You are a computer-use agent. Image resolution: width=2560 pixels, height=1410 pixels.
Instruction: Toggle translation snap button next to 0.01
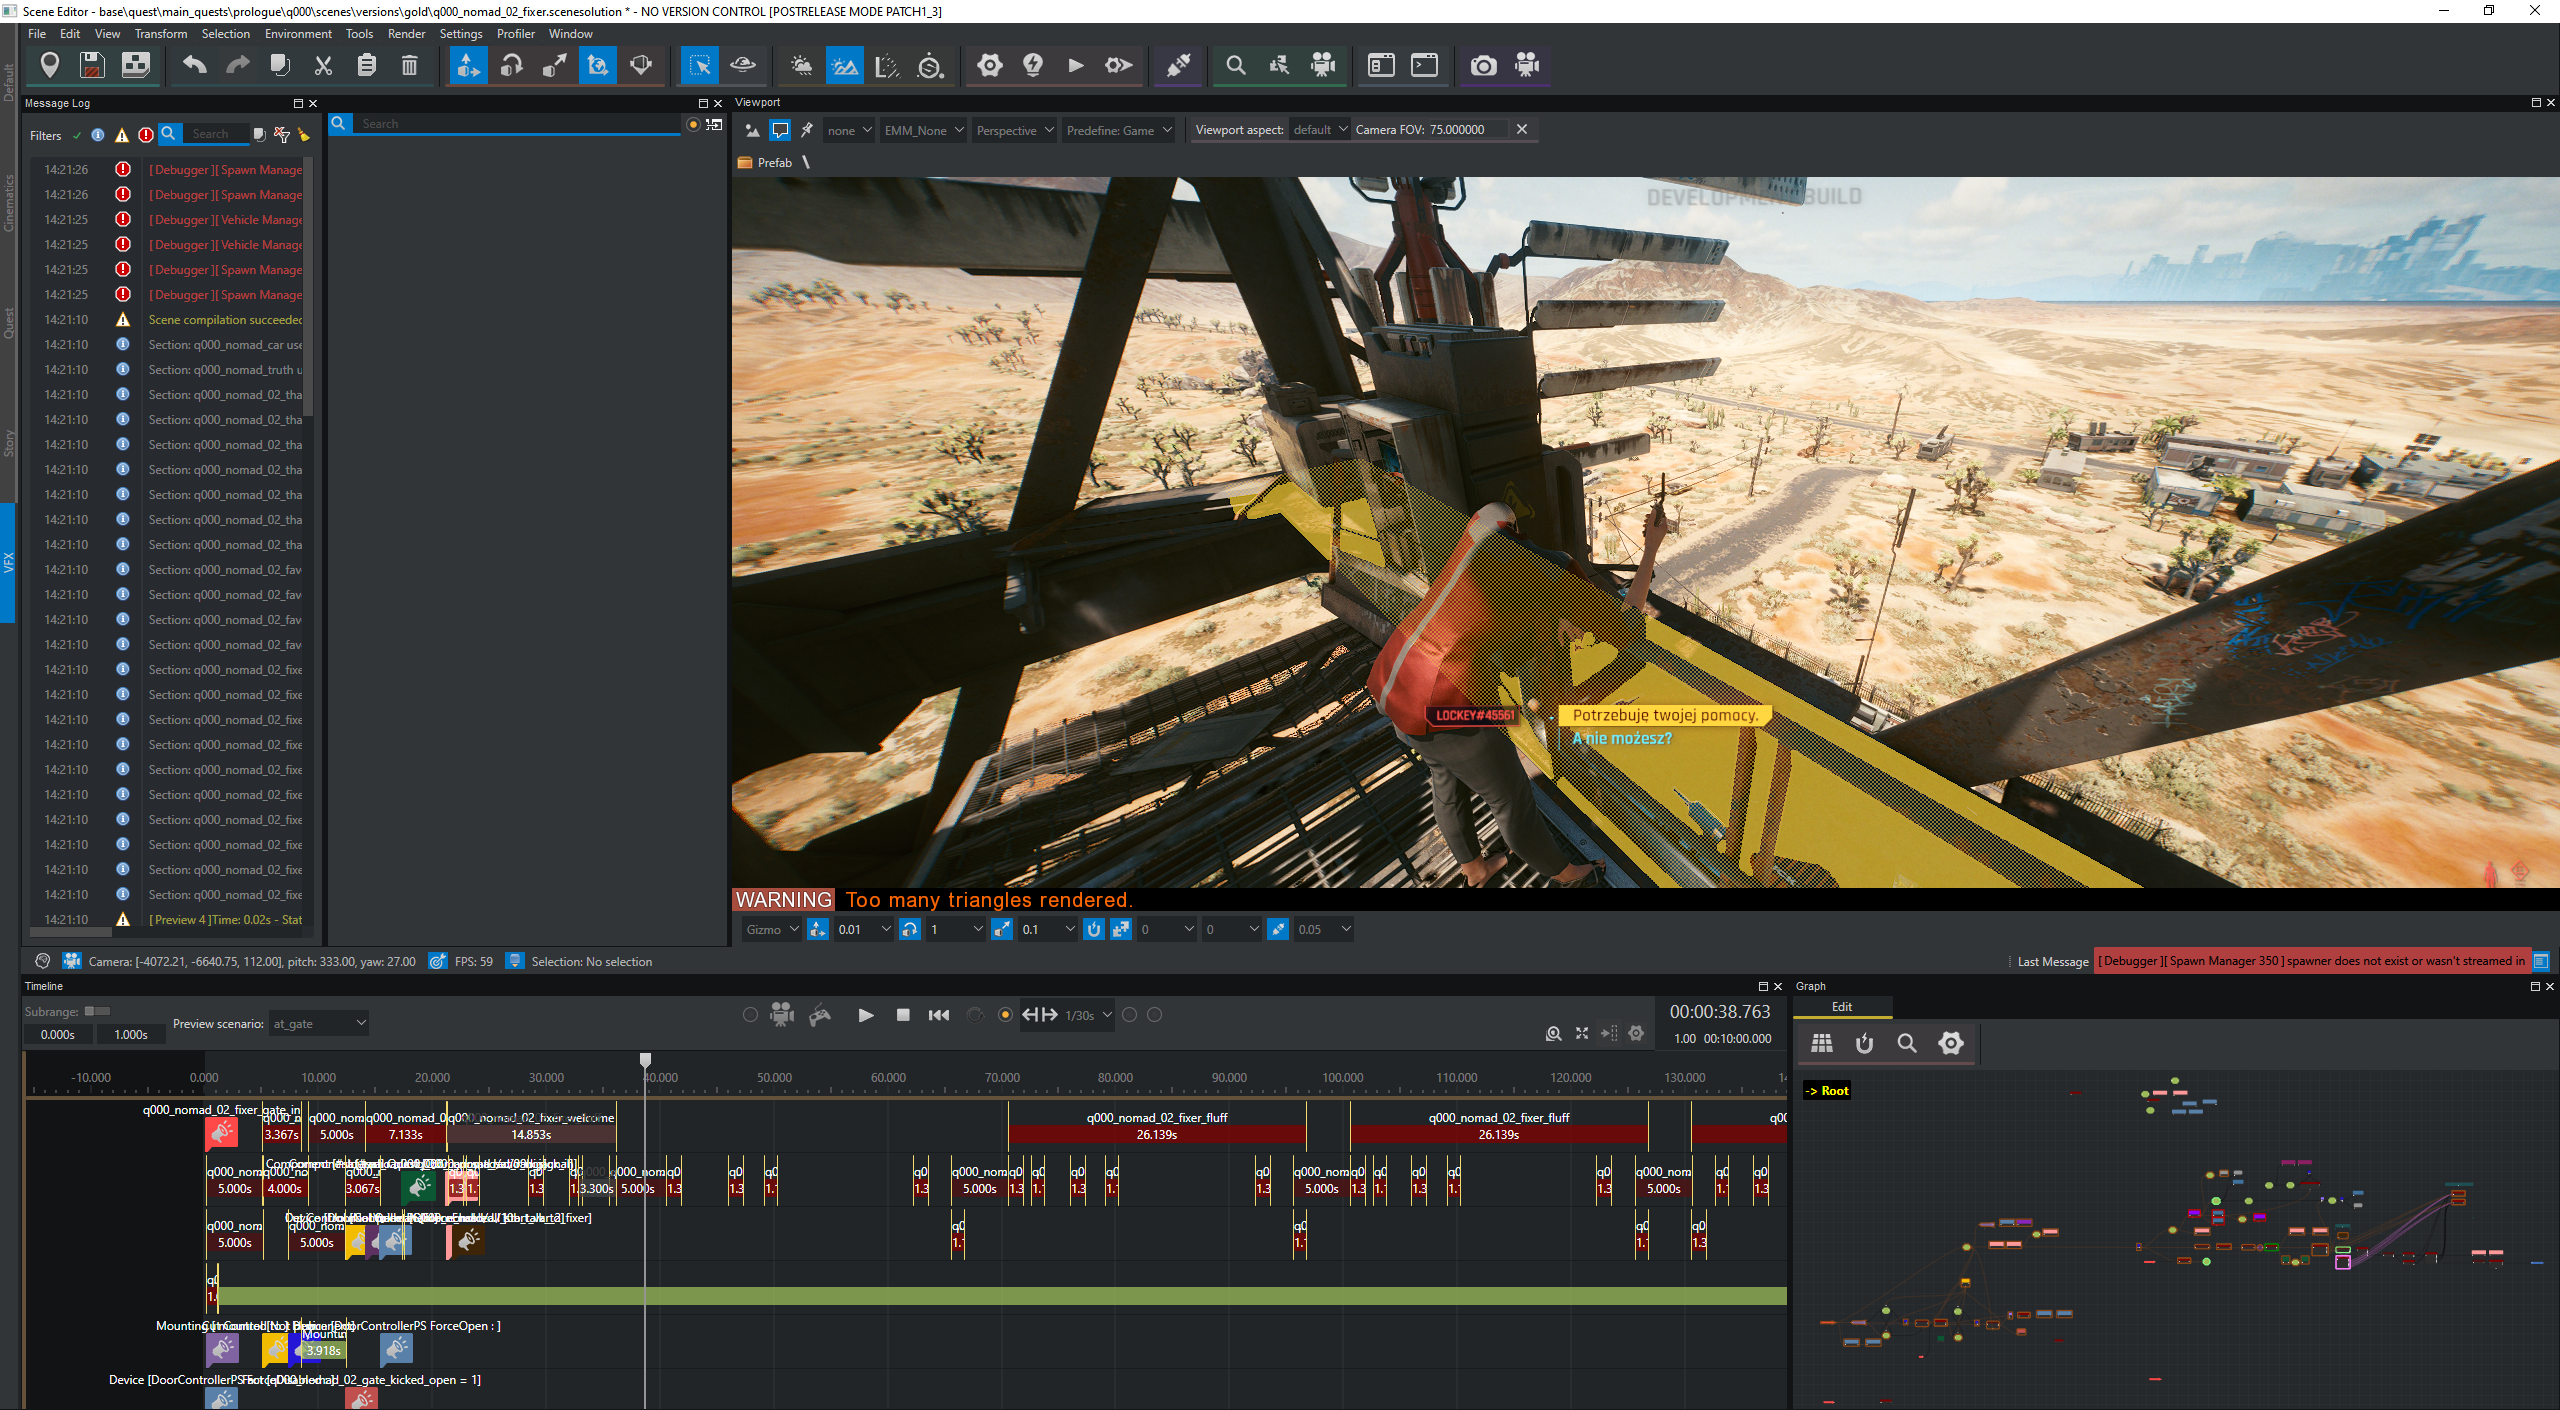pos(818,930)
